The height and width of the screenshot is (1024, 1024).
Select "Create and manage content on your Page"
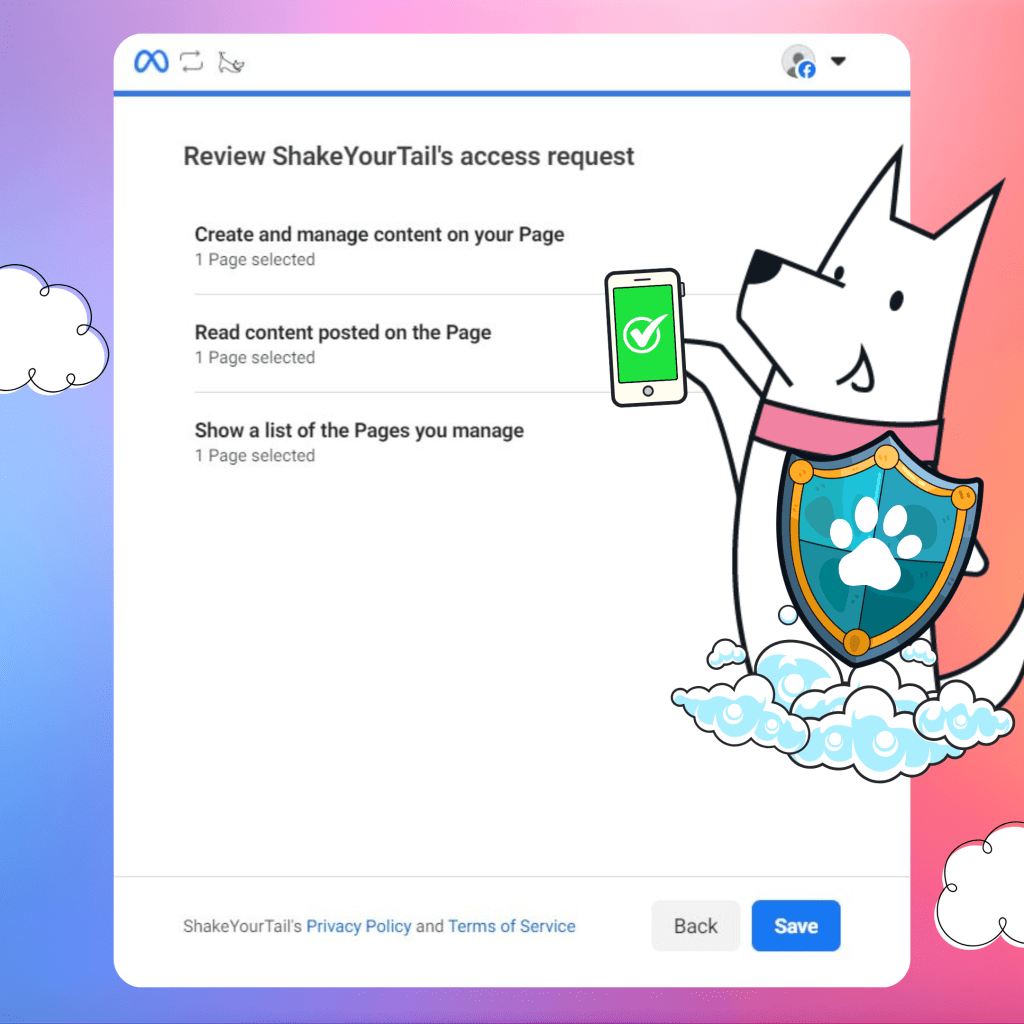pos(379,235)
